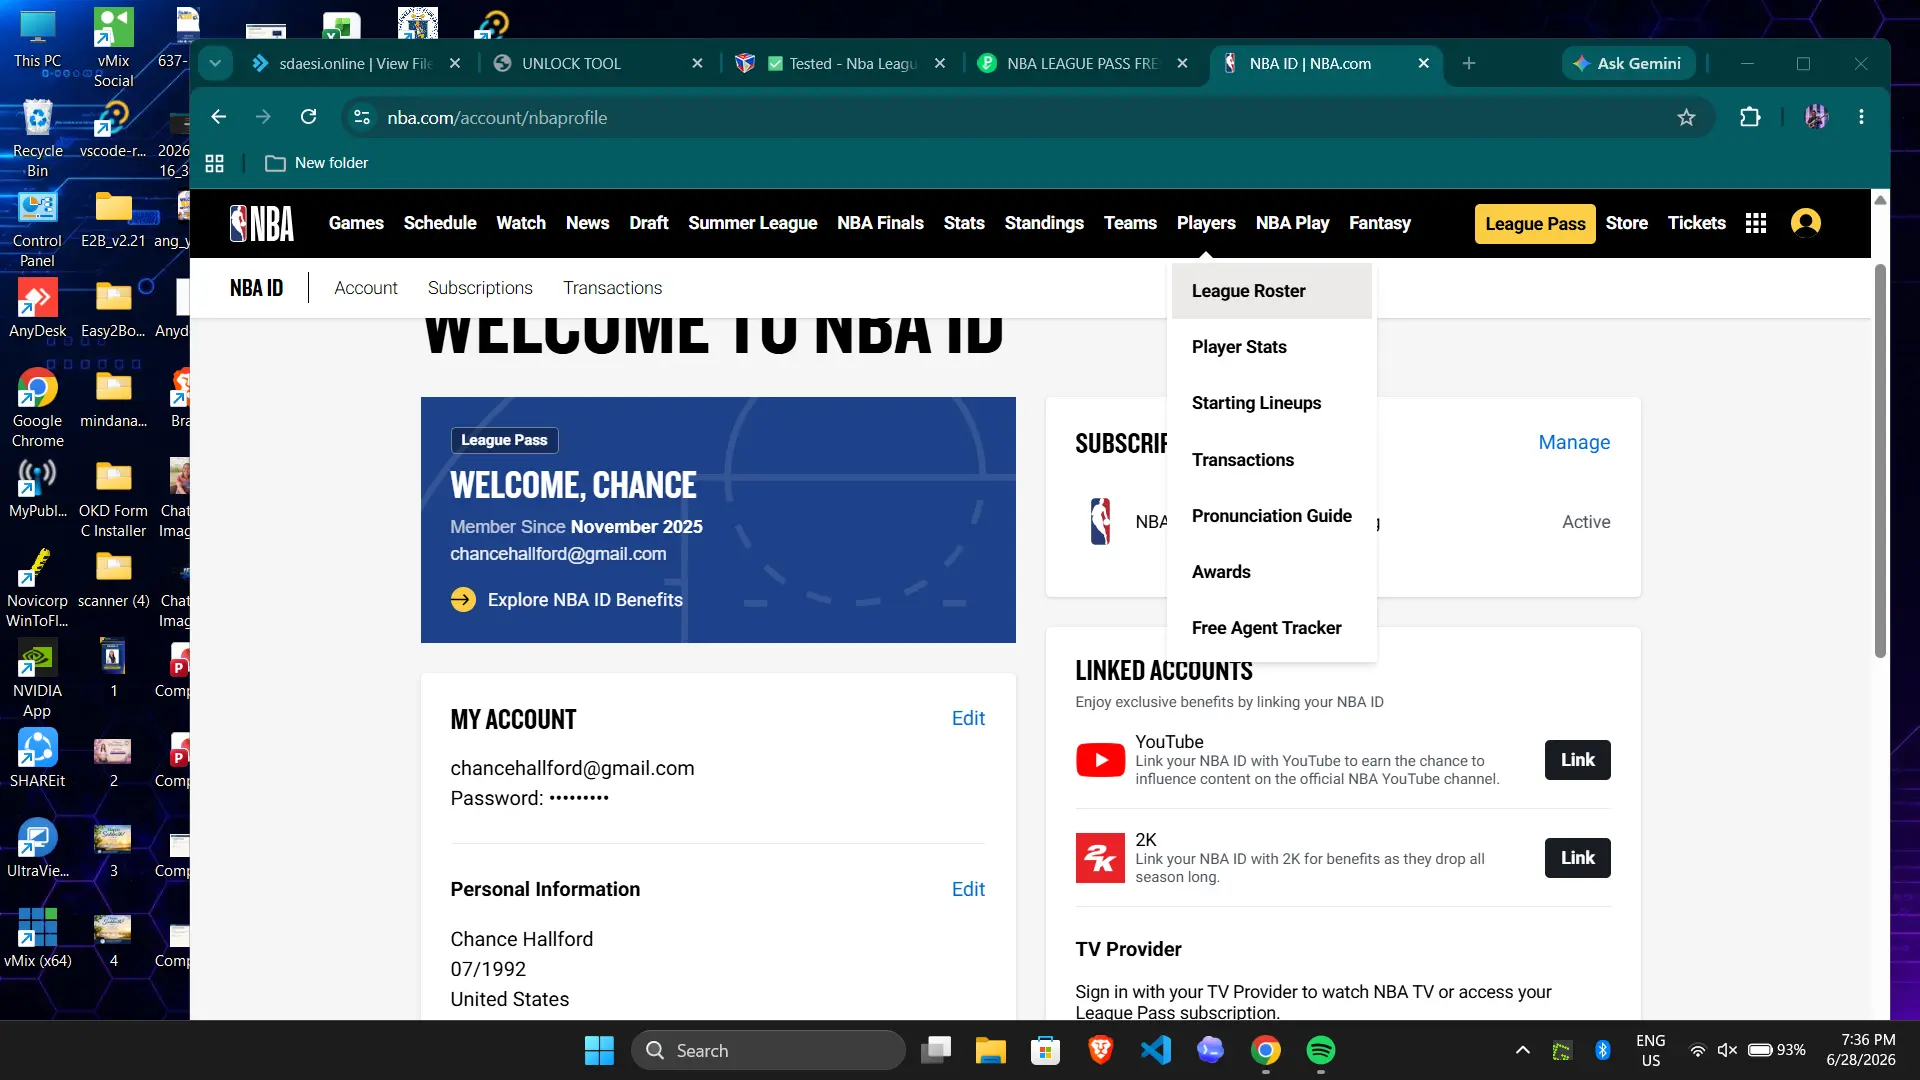Open the Windows Start menu
Viewport: 1920px width, 1080px height.
pos(599,1050)
